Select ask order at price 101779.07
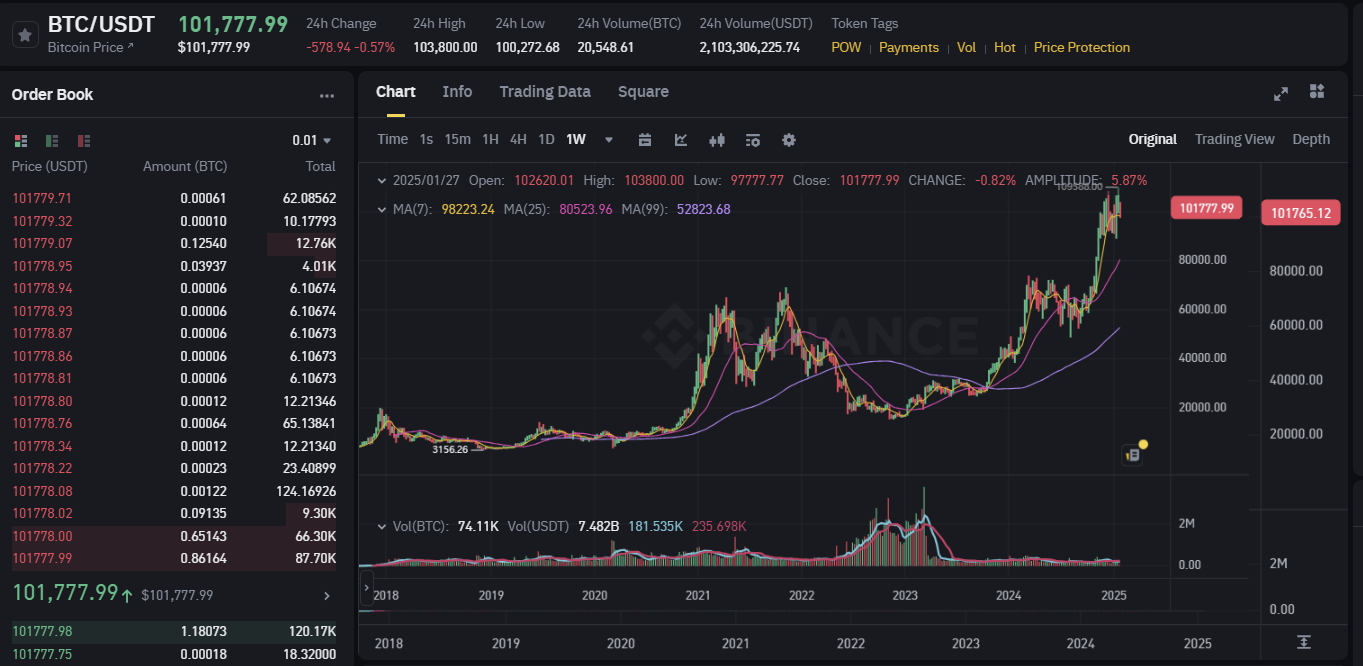The image size is (1363, 666). tap(177, 243)
